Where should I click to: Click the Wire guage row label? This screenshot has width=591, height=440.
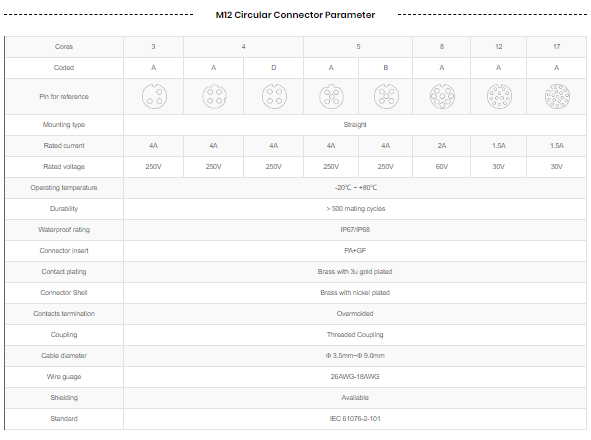tap(64, 377)
